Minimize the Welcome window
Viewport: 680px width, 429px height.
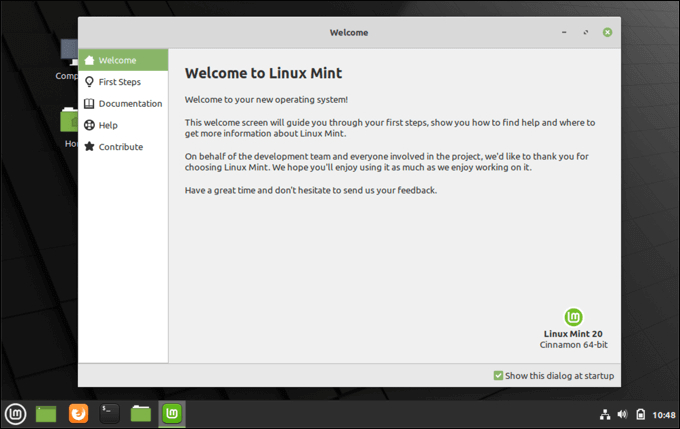click(x=564, y=33)
